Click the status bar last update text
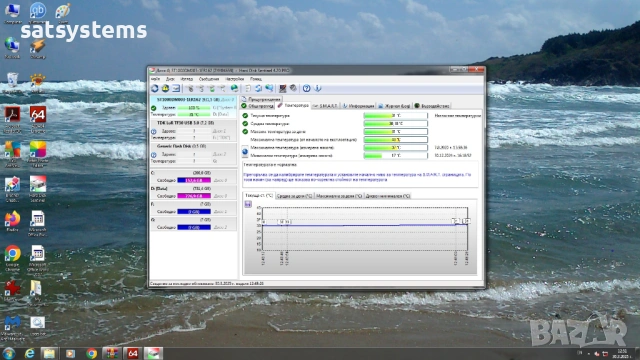Screen dimensions: 640x360 pos(207,283)
